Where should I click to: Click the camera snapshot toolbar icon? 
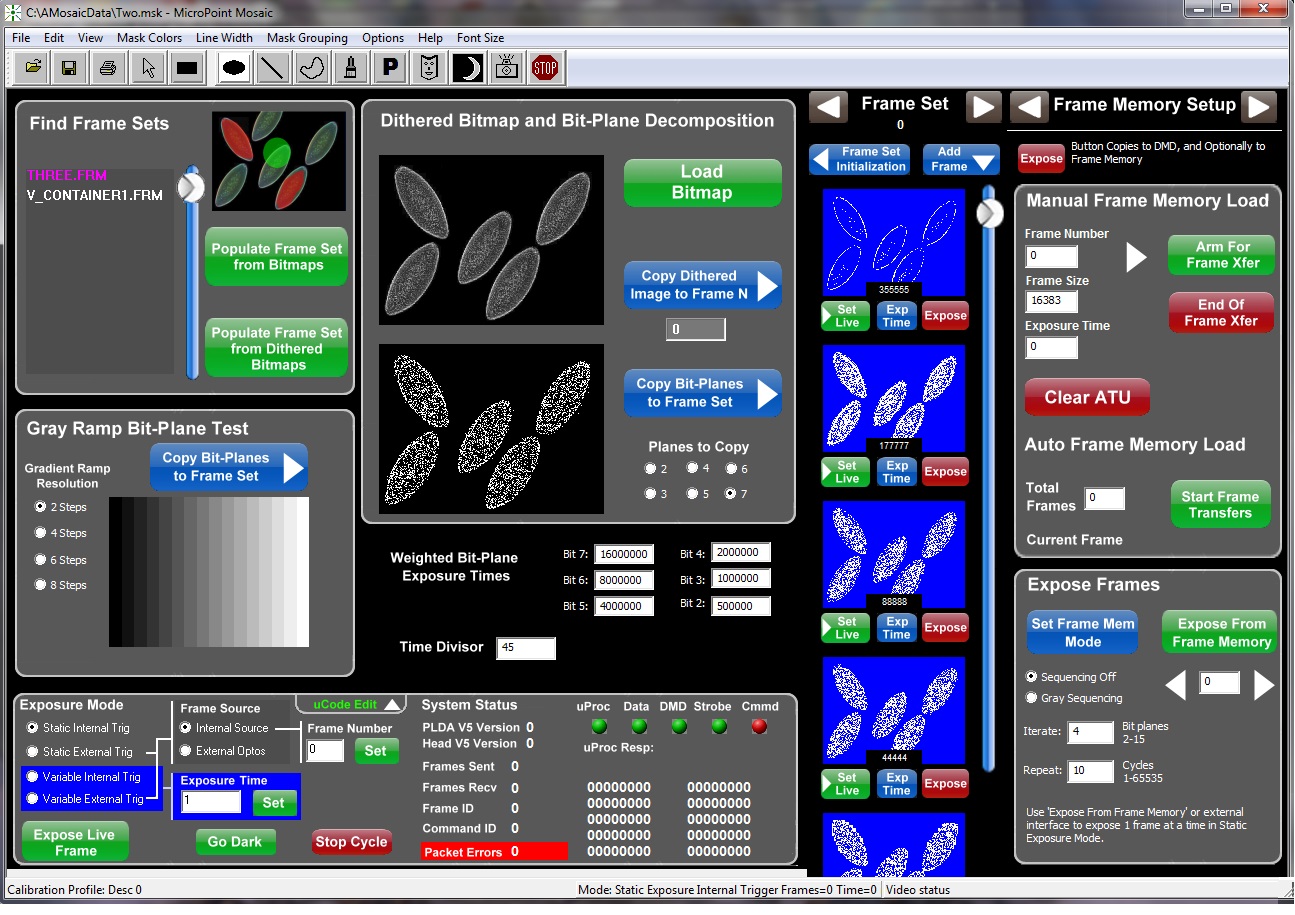click(507, 68)
